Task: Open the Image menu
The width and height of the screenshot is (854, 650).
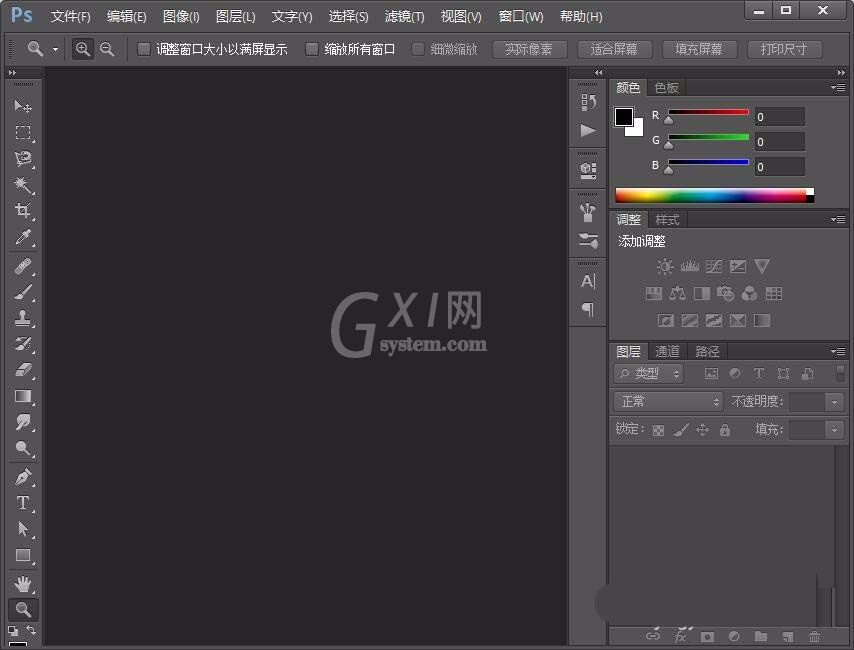Action: [x=181, y=17]
